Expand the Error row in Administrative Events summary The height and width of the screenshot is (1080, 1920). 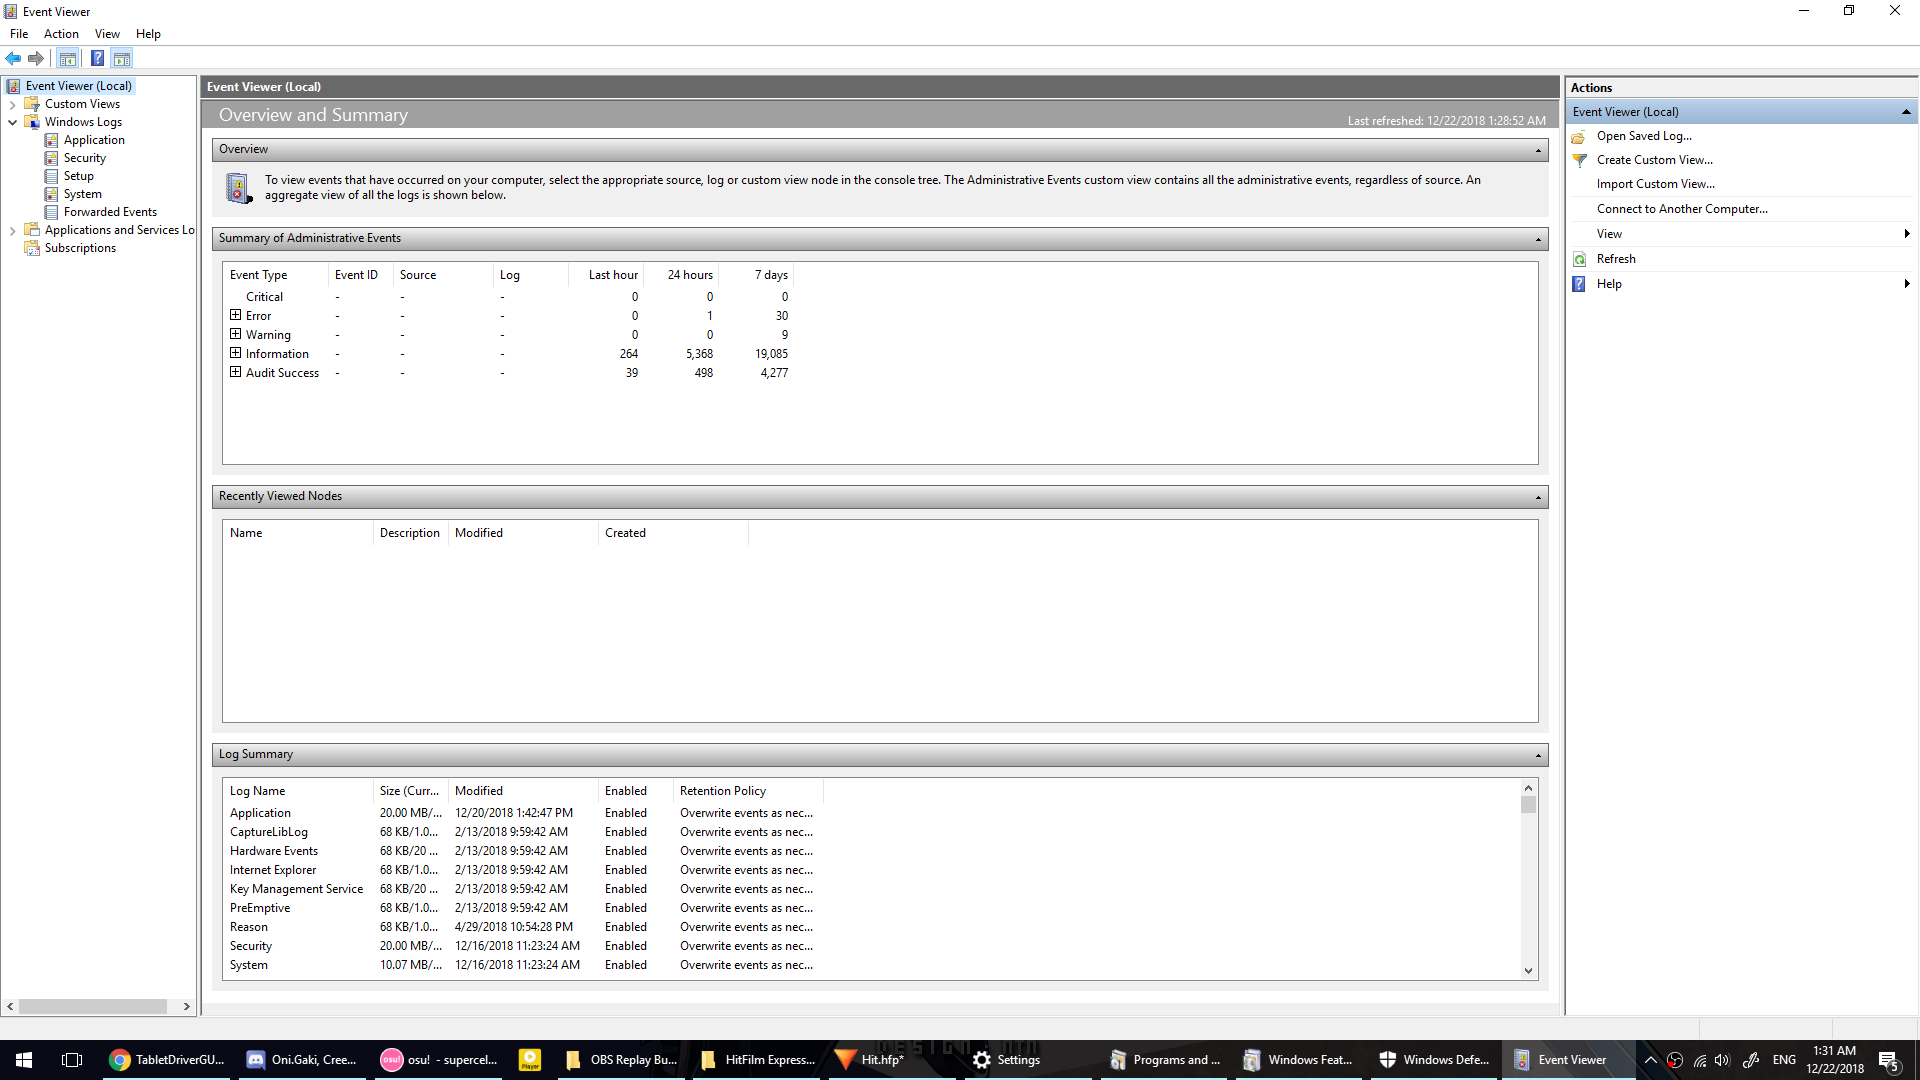(236, 315)
